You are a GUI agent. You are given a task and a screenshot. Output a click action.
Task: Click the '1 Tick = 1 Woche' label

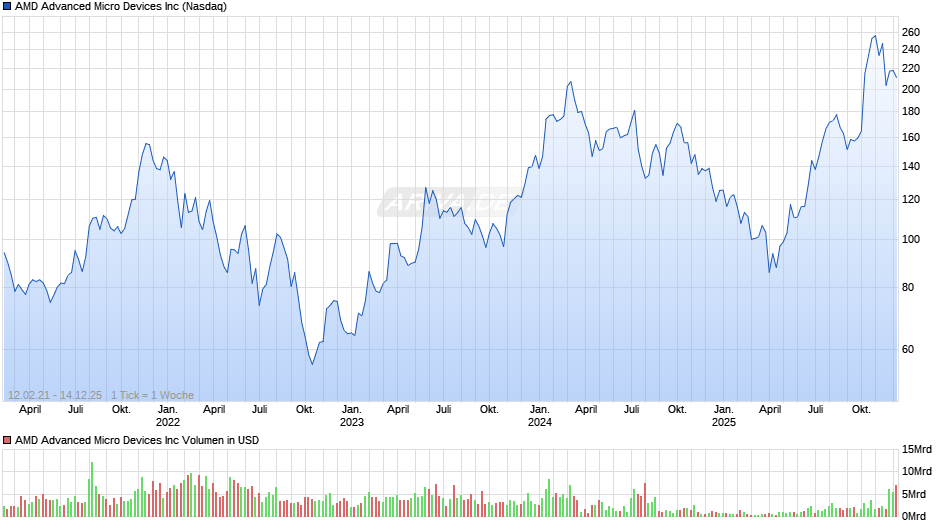[x=152, y=395]
